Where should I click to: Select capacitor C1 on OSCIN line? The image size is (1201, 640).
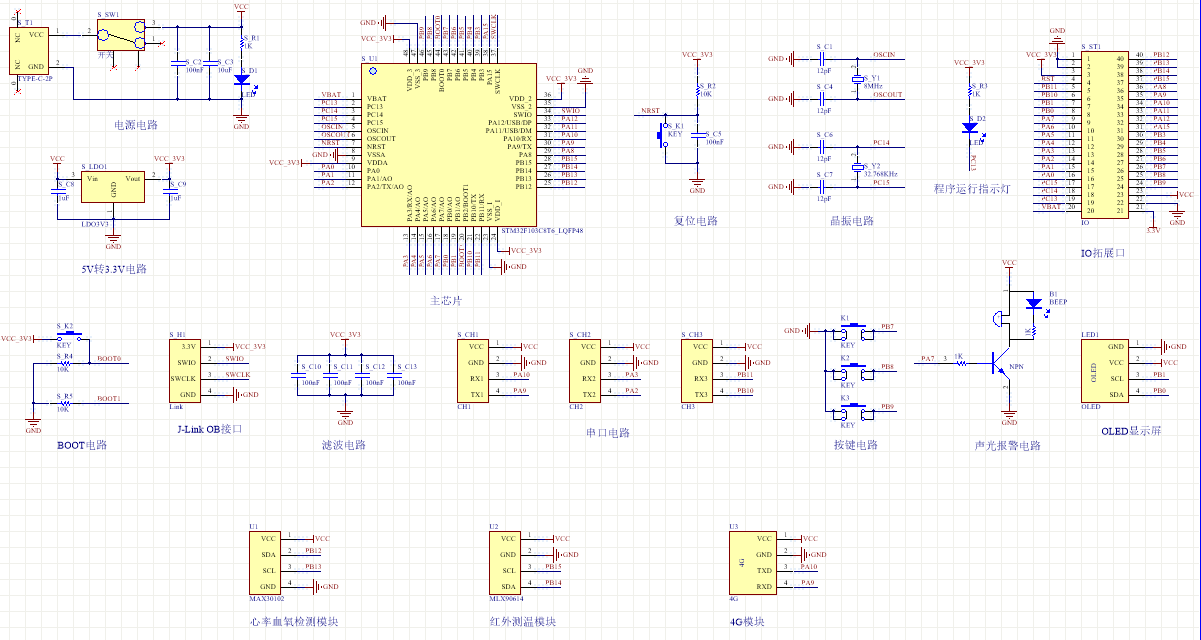pos(824,59)
